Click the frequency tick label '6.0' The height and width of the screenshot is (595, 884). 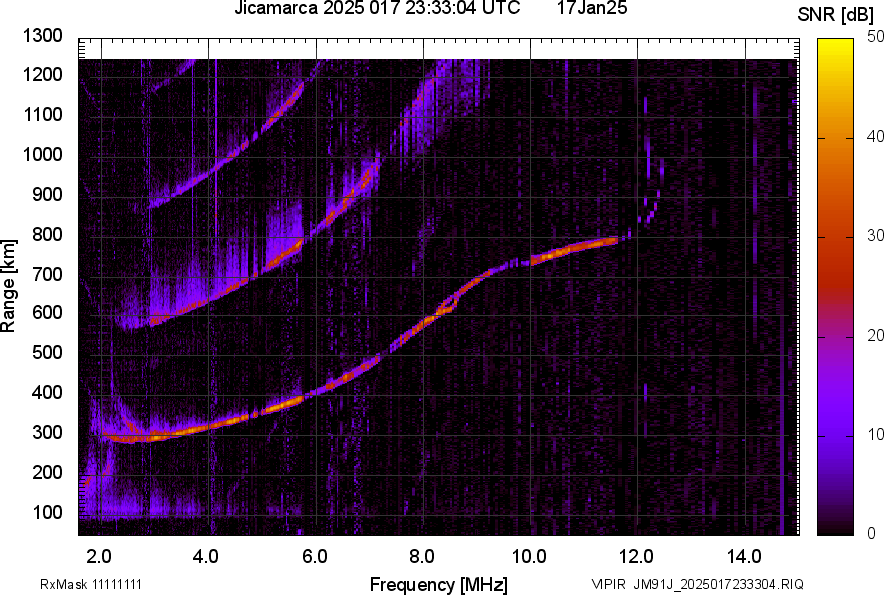click(314, 557)
